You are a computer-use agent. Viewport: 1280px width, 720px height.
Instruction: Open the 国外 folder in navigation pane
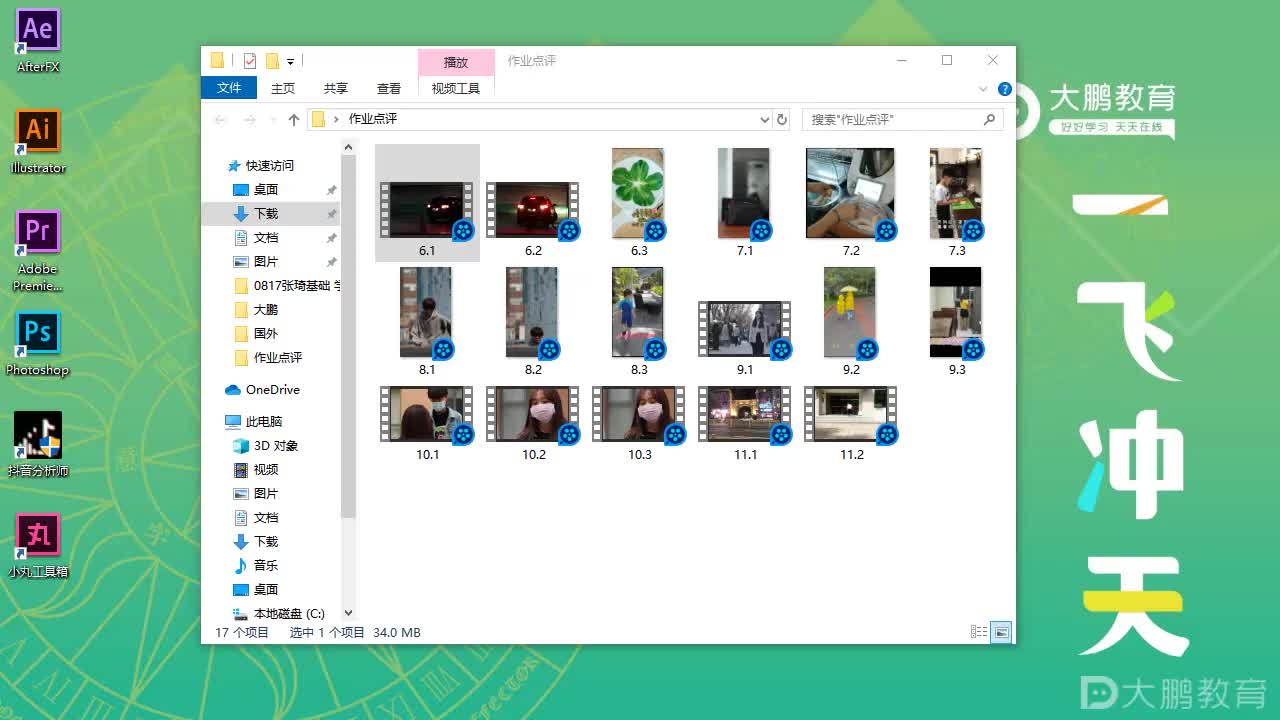coord(266,334)
